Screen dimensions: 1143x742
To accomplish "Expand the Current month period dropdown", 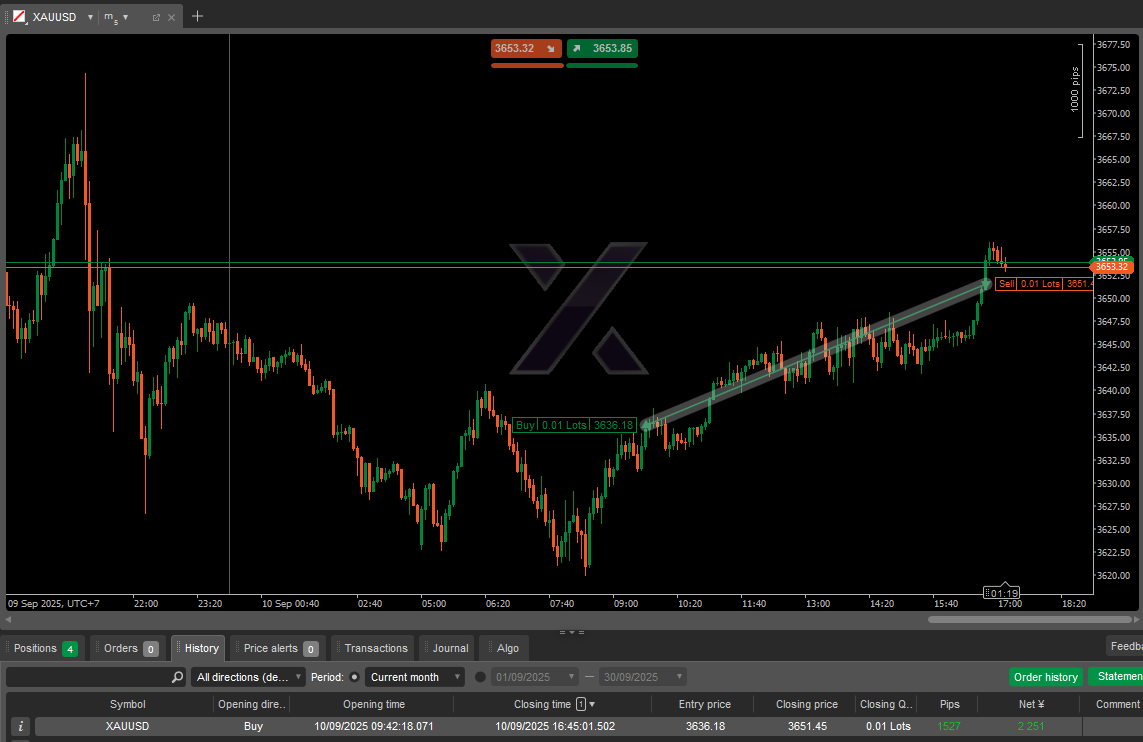I will (x=414, y=677).
